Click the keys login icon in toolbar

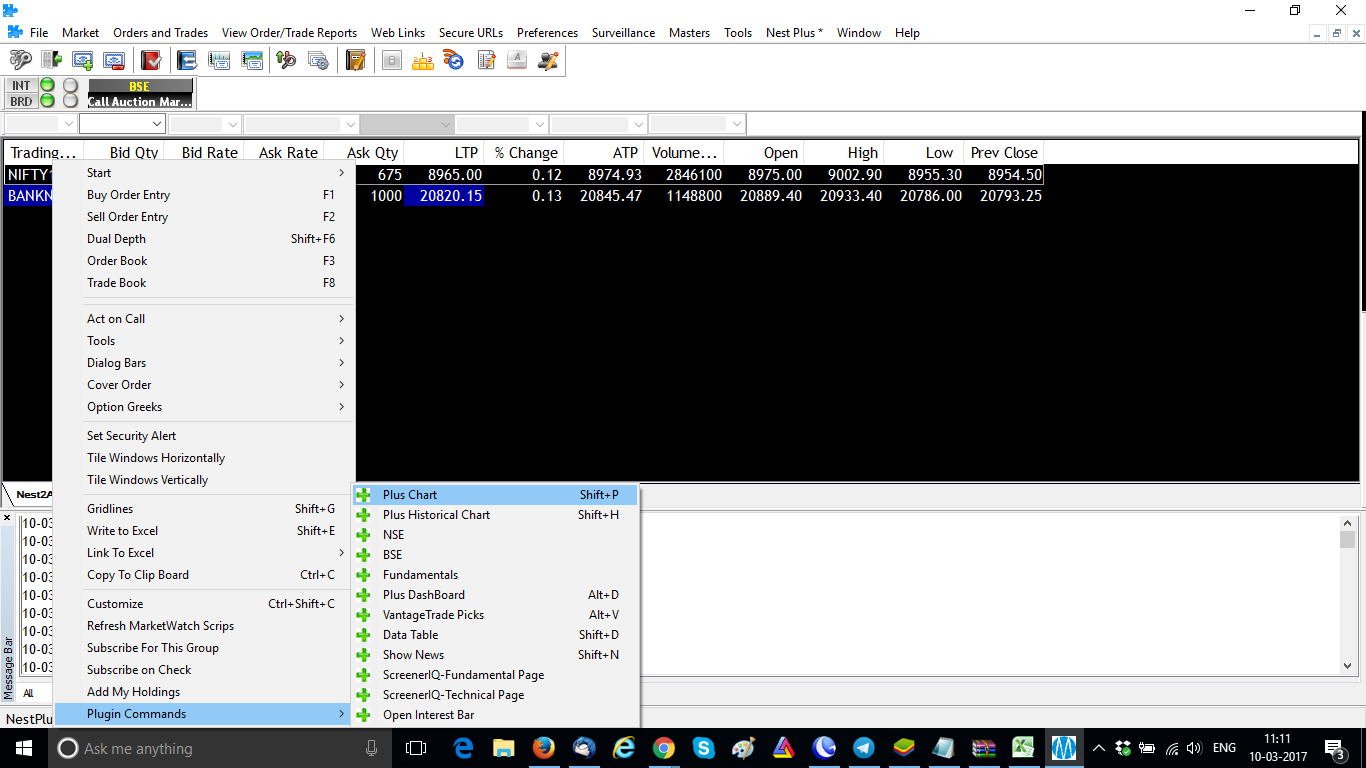[20, 60]
